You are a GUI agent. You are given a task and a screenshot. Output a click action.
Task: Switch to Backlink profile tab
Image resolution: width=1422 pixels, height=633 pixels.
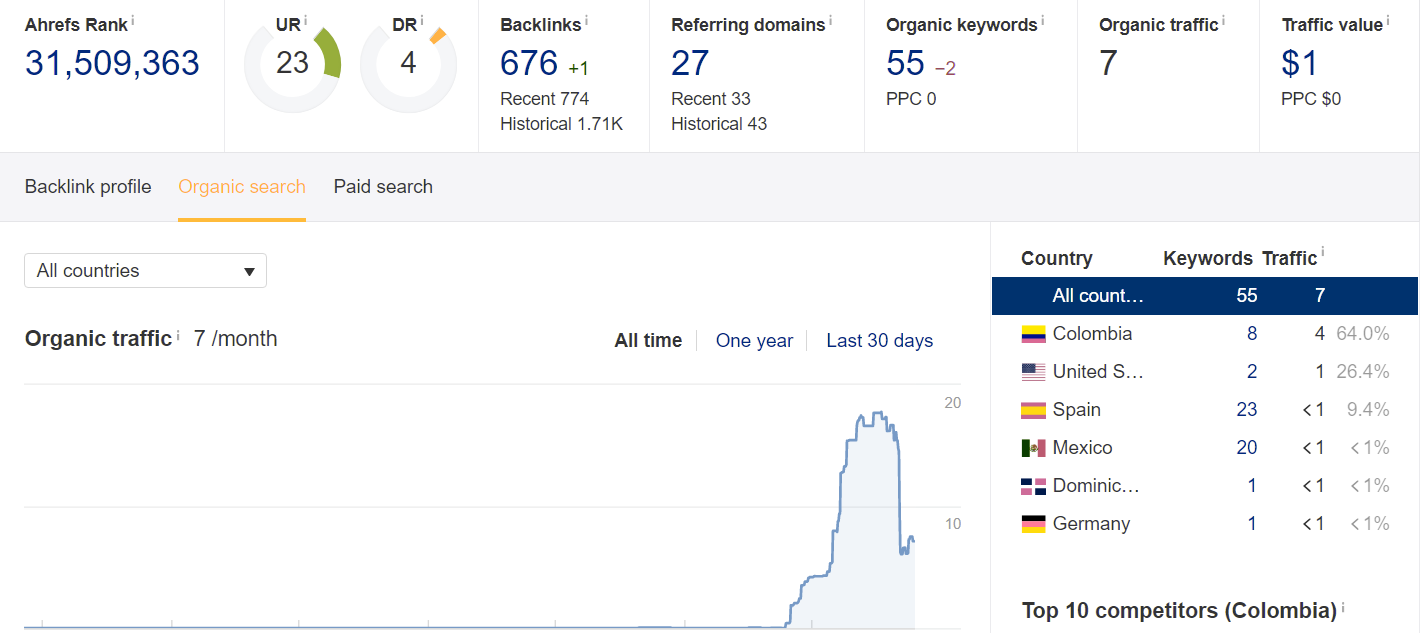88,187
